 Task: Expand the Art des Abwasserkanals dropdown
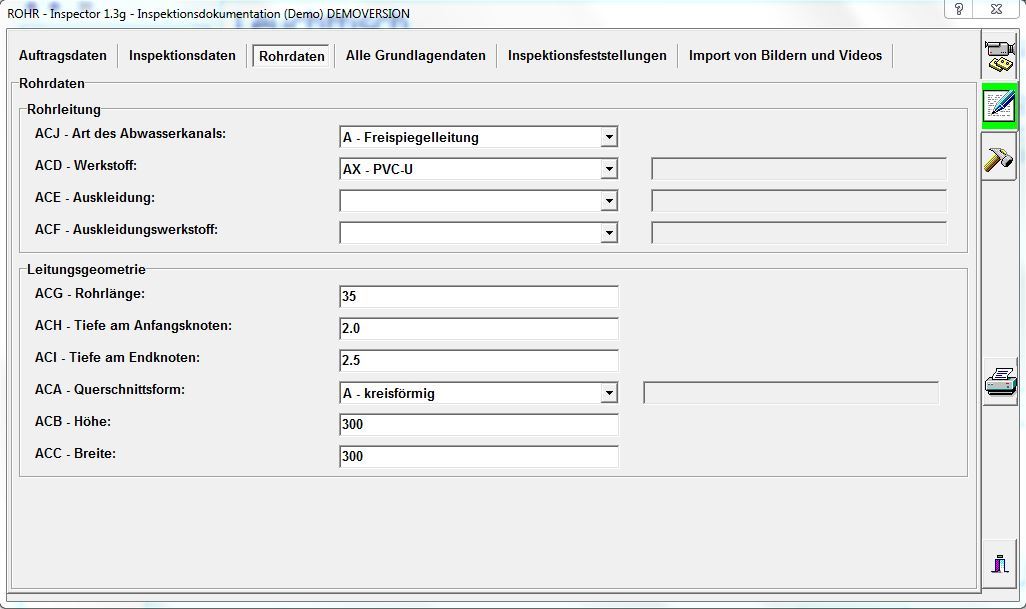coord(609,137)
